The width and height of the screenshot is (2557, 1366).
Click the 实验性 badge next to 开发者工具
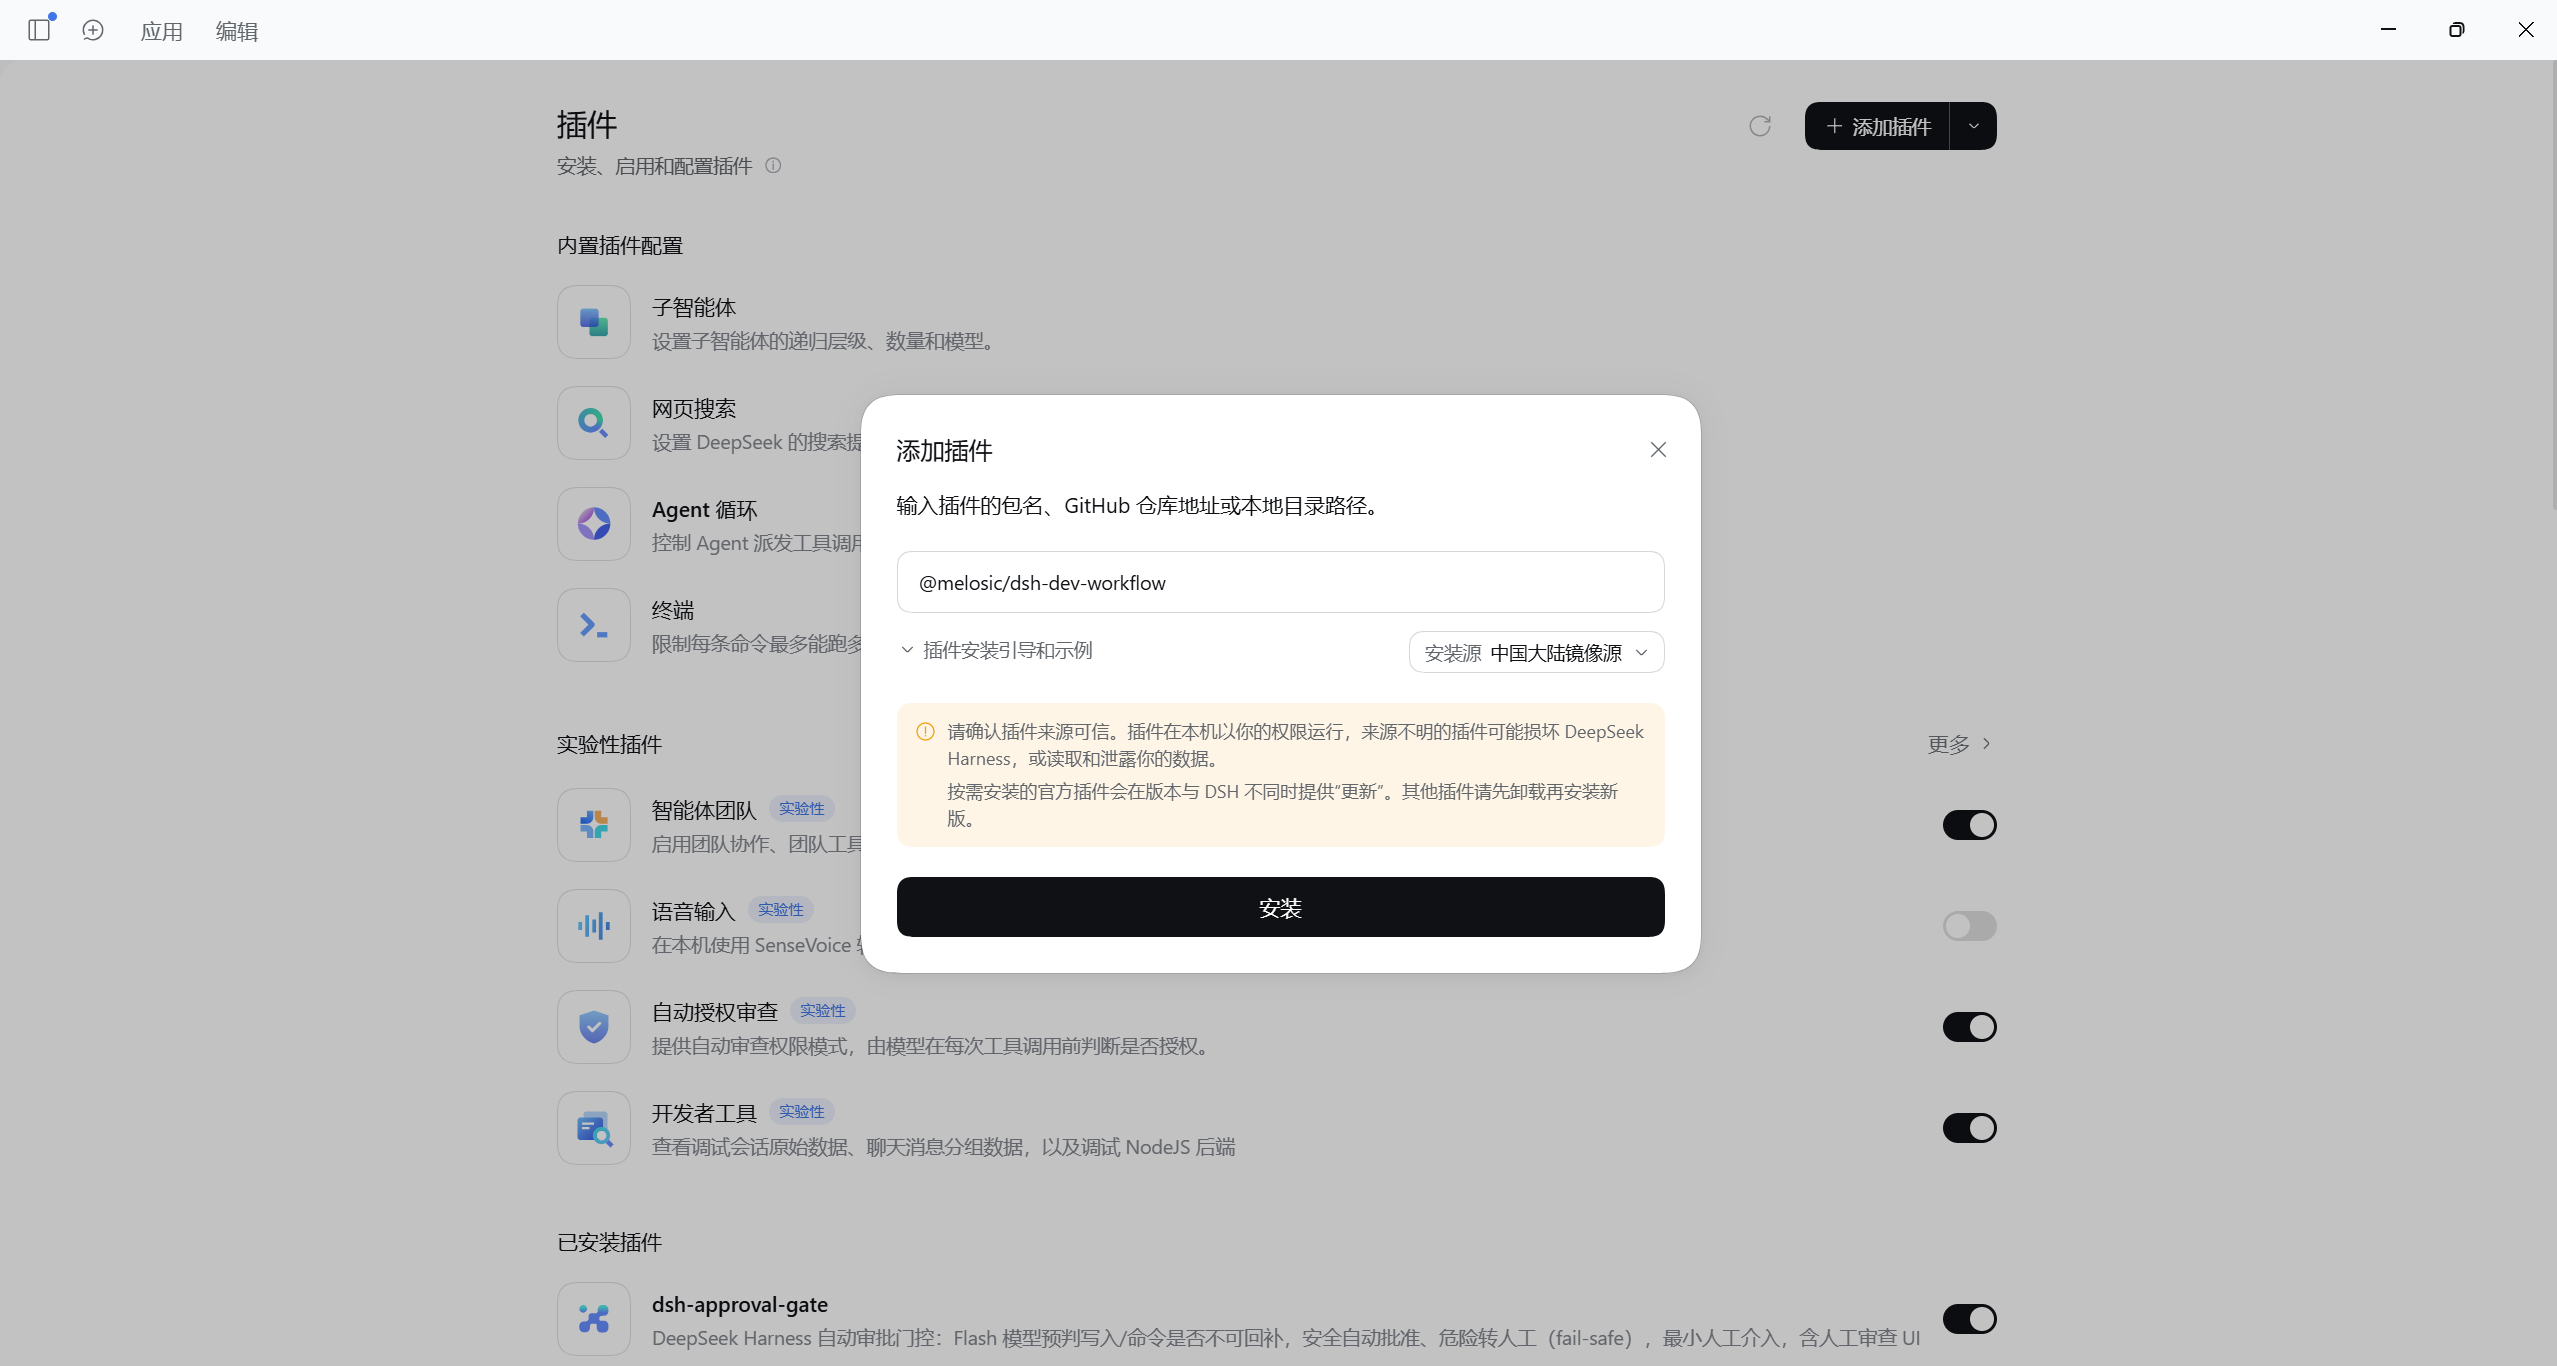pyautogui.click(x=802, y=1112)
